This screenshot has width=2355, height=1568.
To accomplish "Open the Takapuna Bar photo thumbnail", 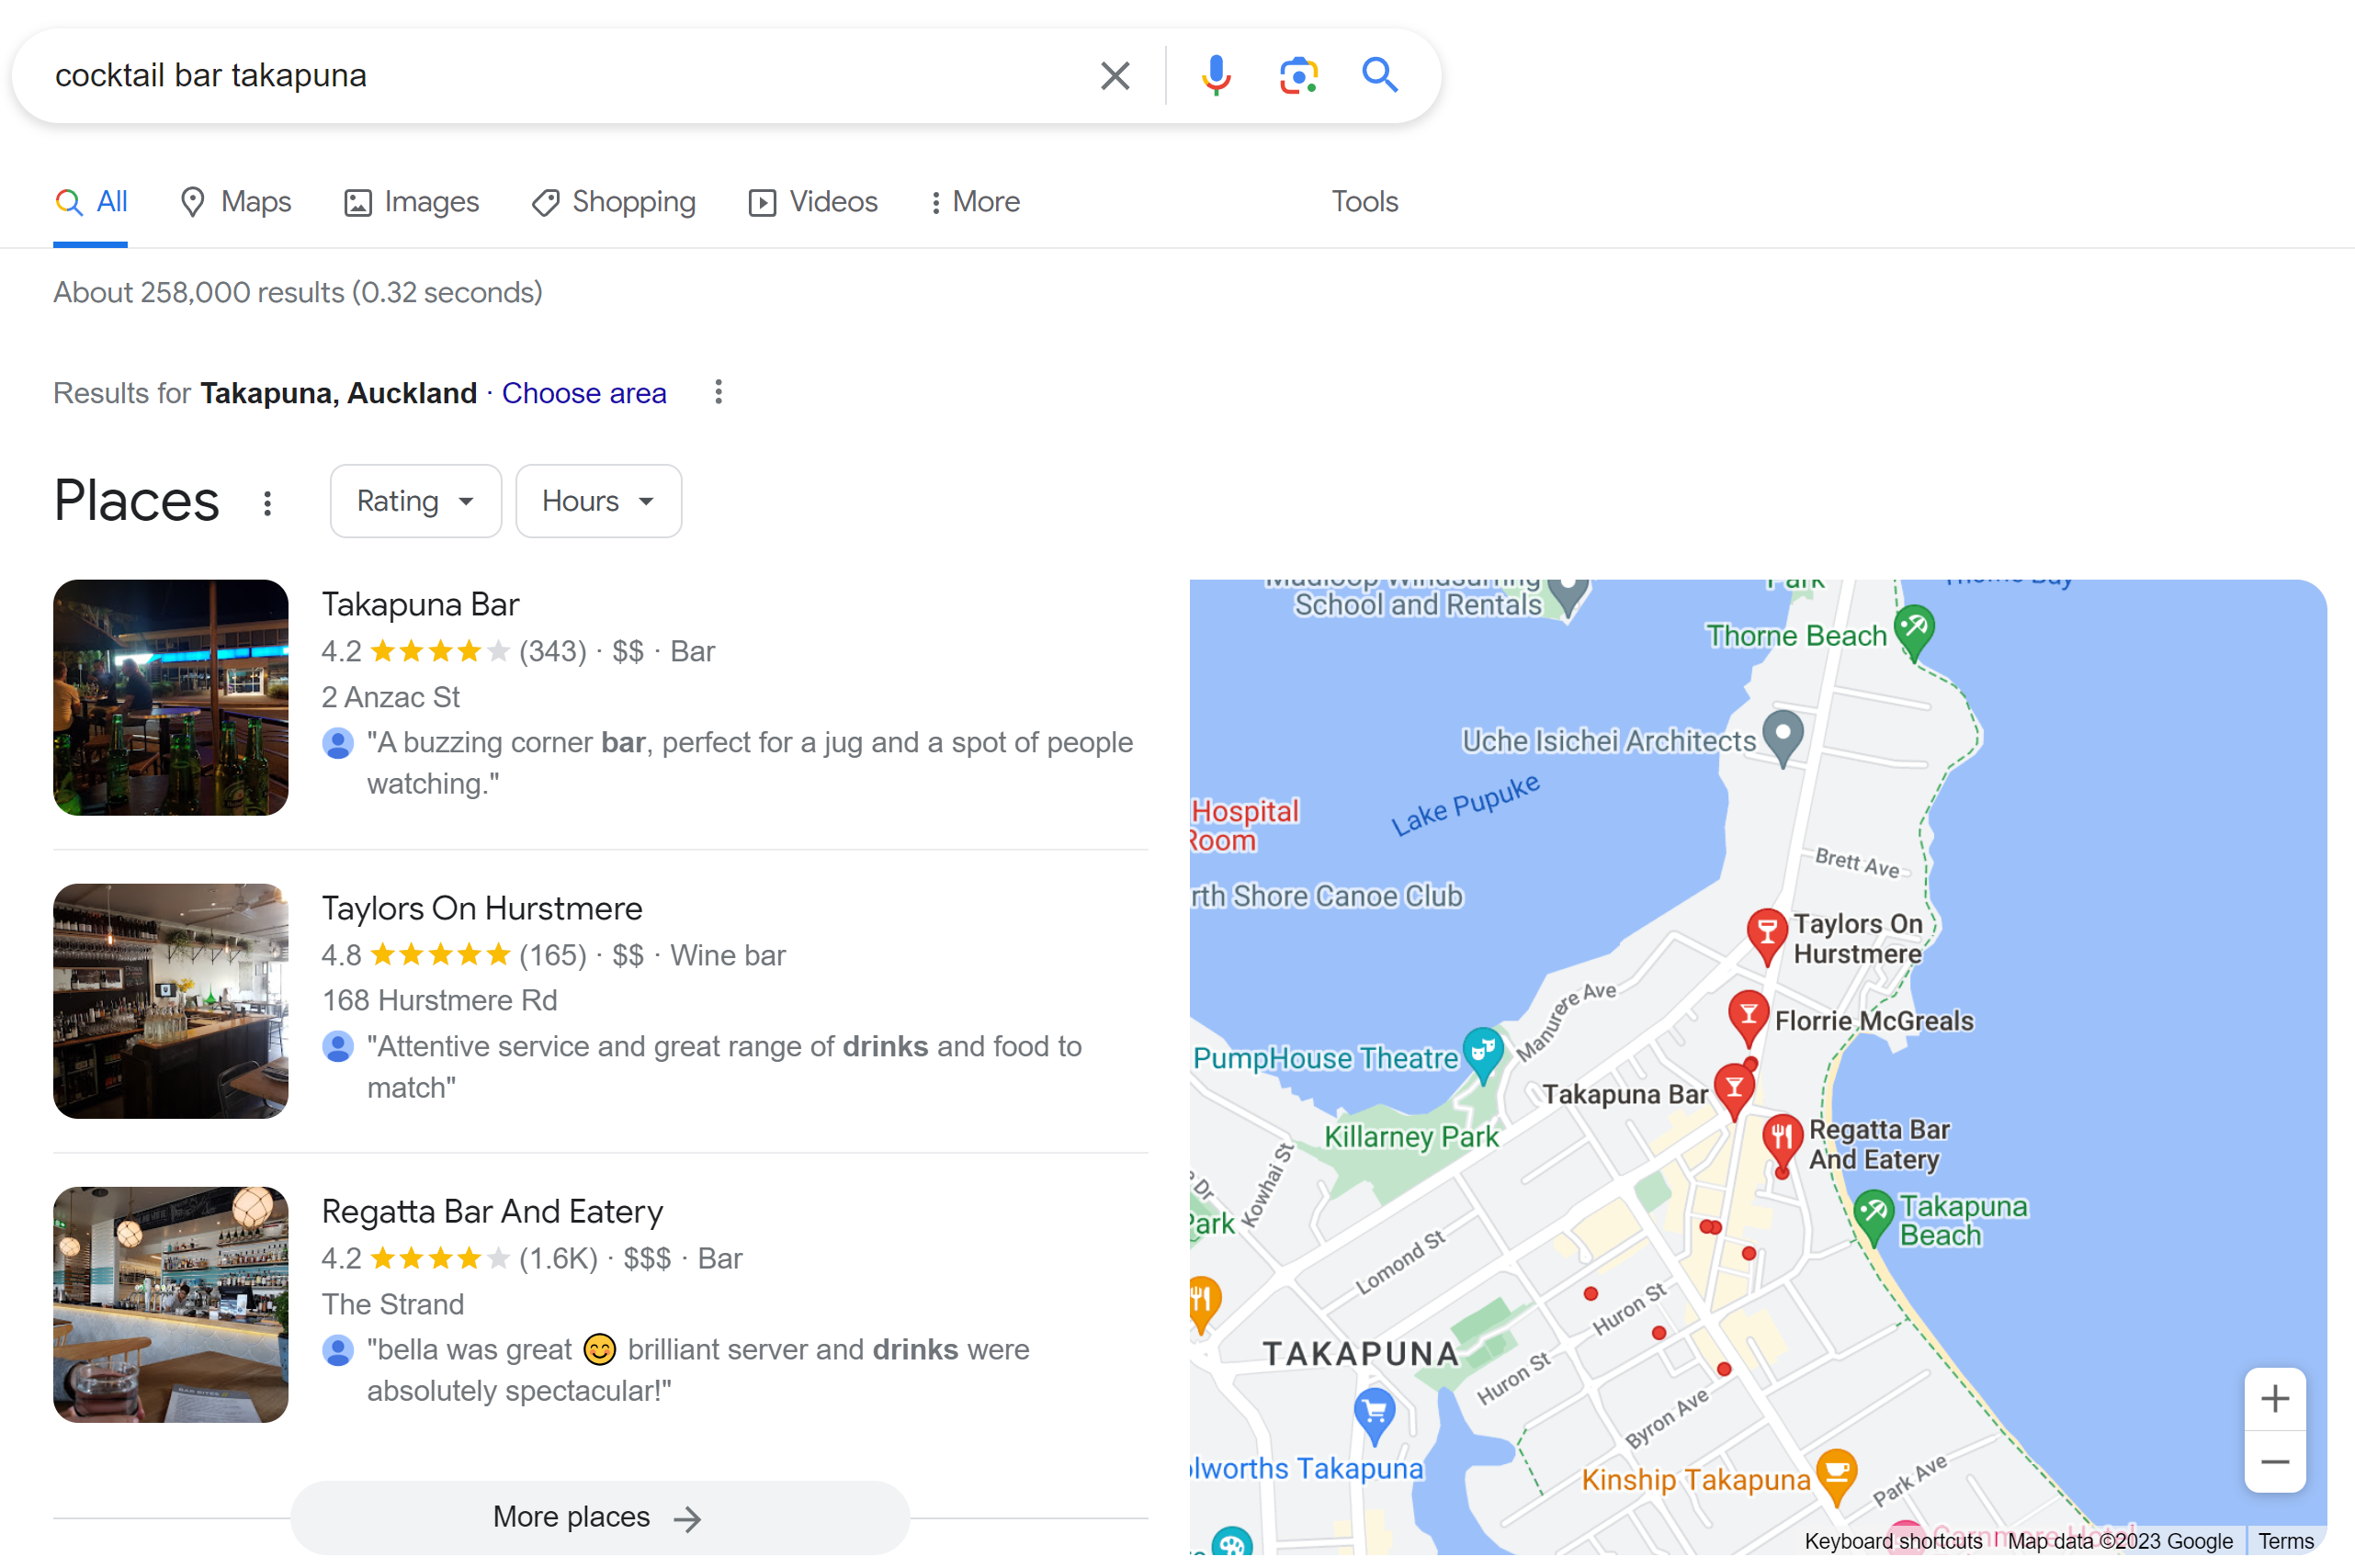I will 171,698.
